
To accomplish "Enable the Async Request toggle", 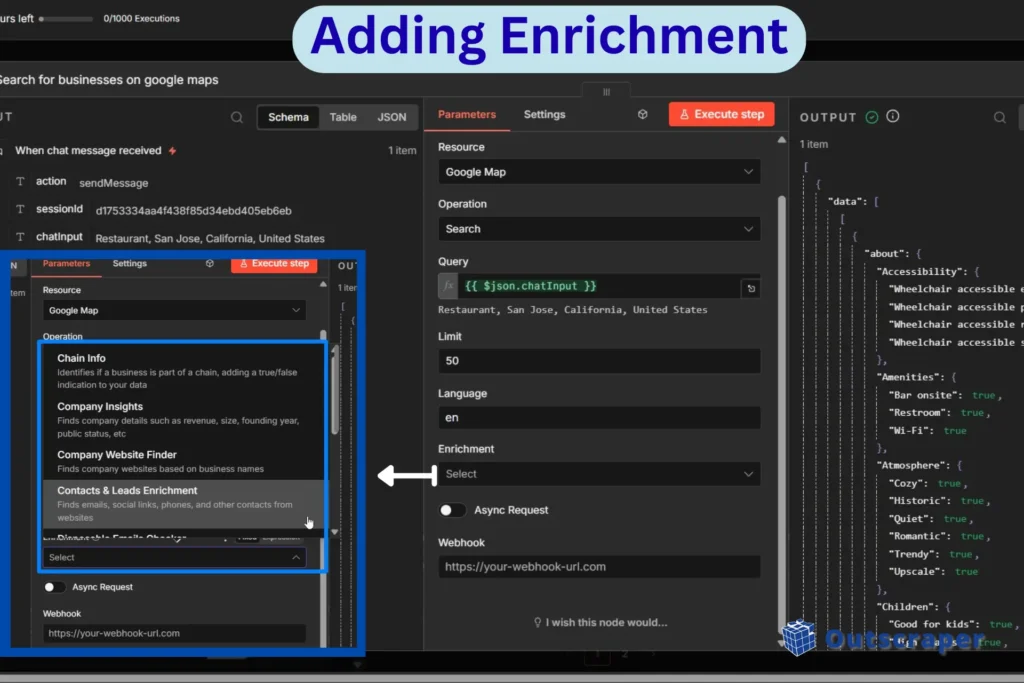I will (452, 510).
